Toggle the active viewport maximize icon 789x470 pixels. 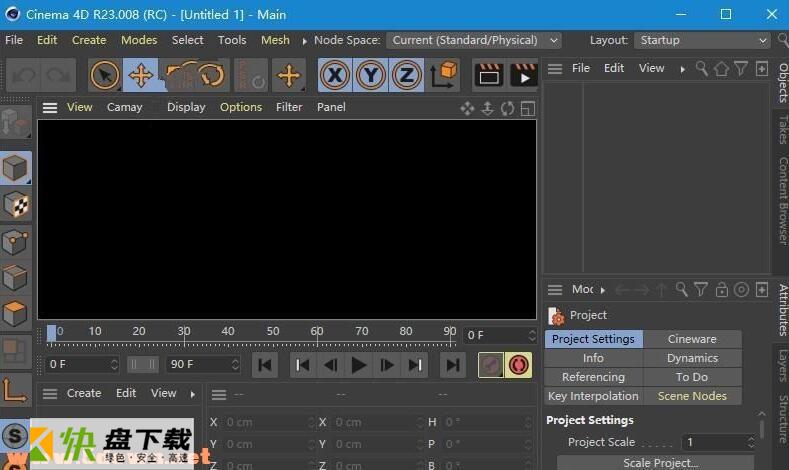[528, 109]
